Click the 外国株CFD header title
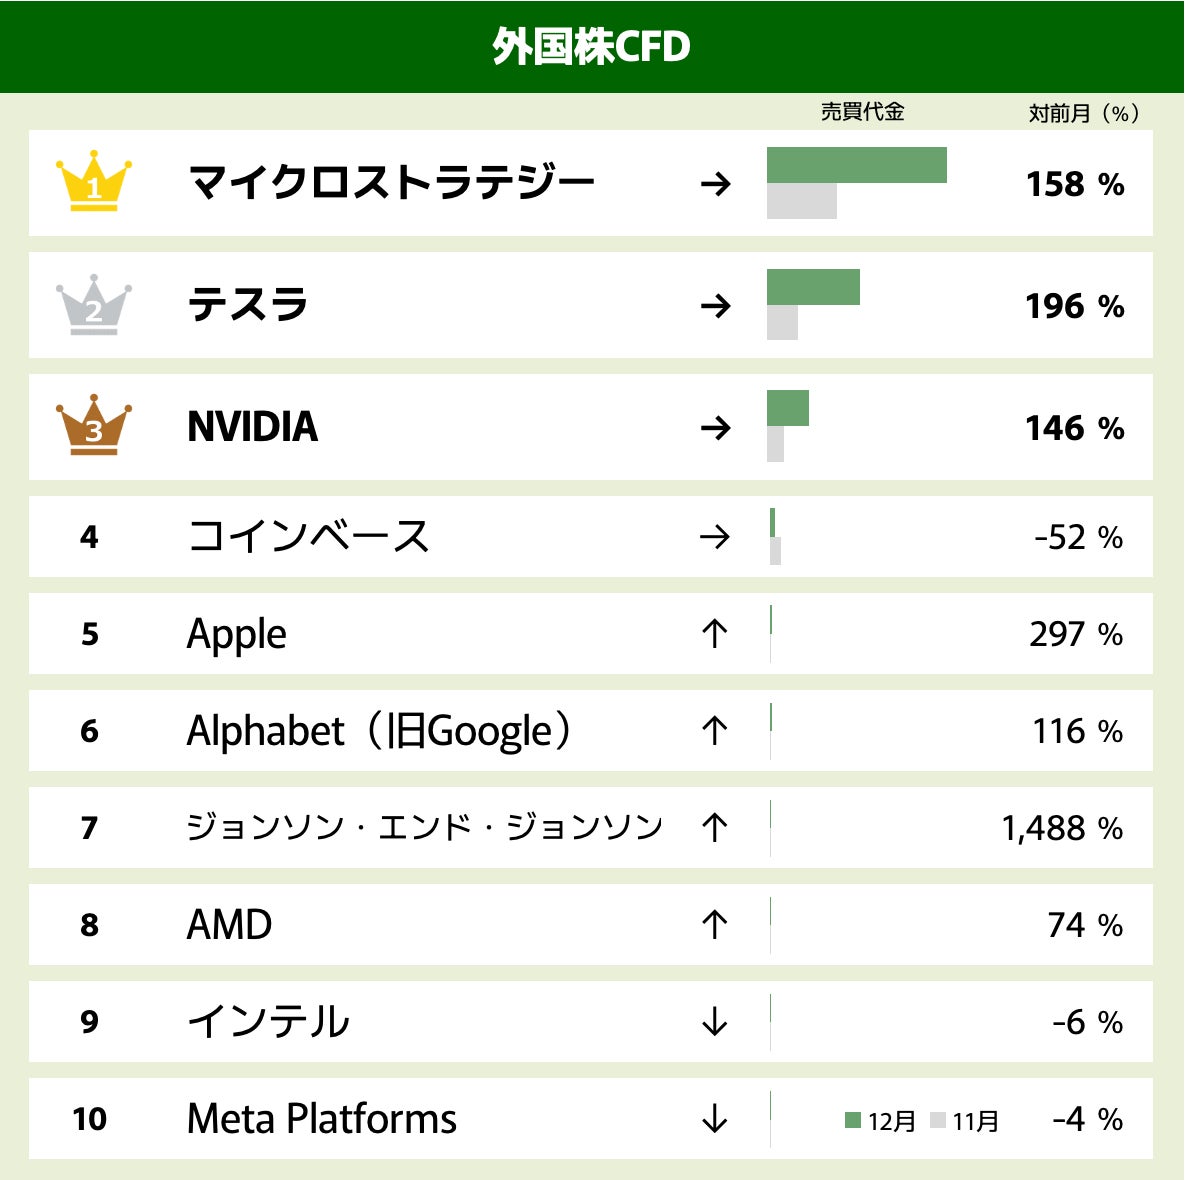 pyautogui.click(x=591, y=47)
